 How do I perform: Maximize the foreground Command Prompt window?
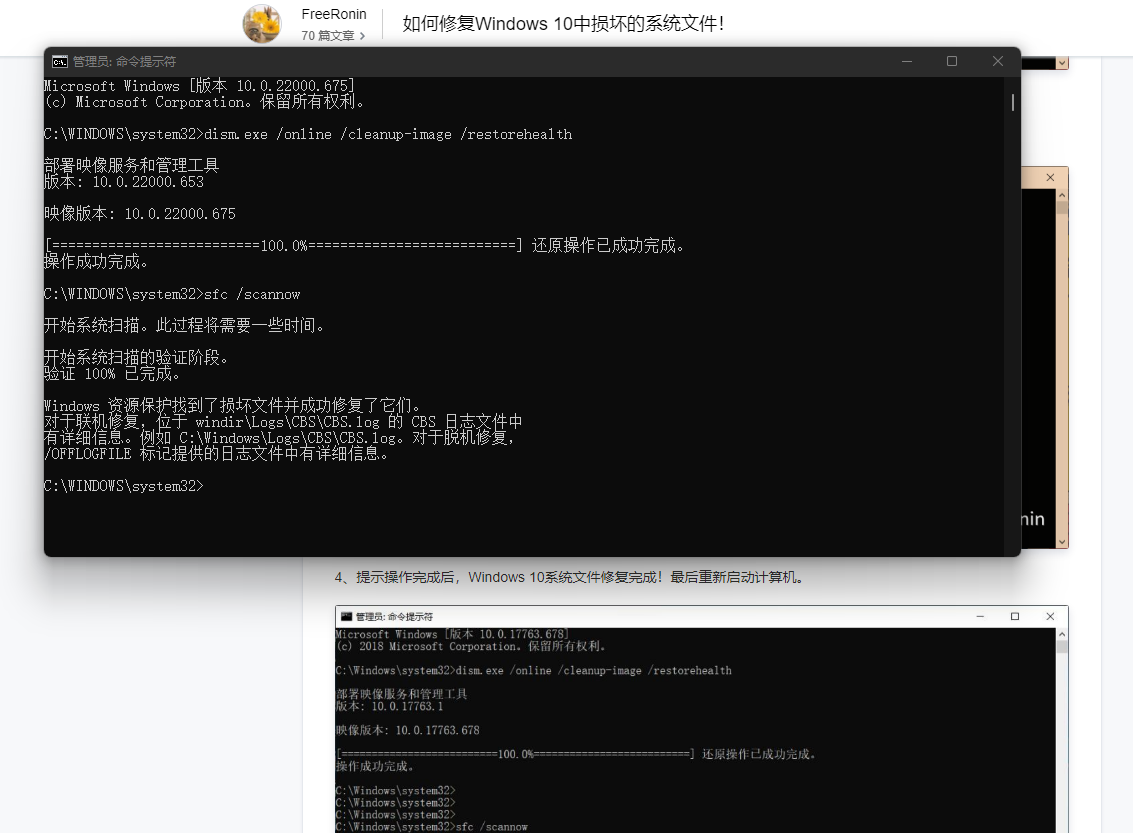click(952, 61)
